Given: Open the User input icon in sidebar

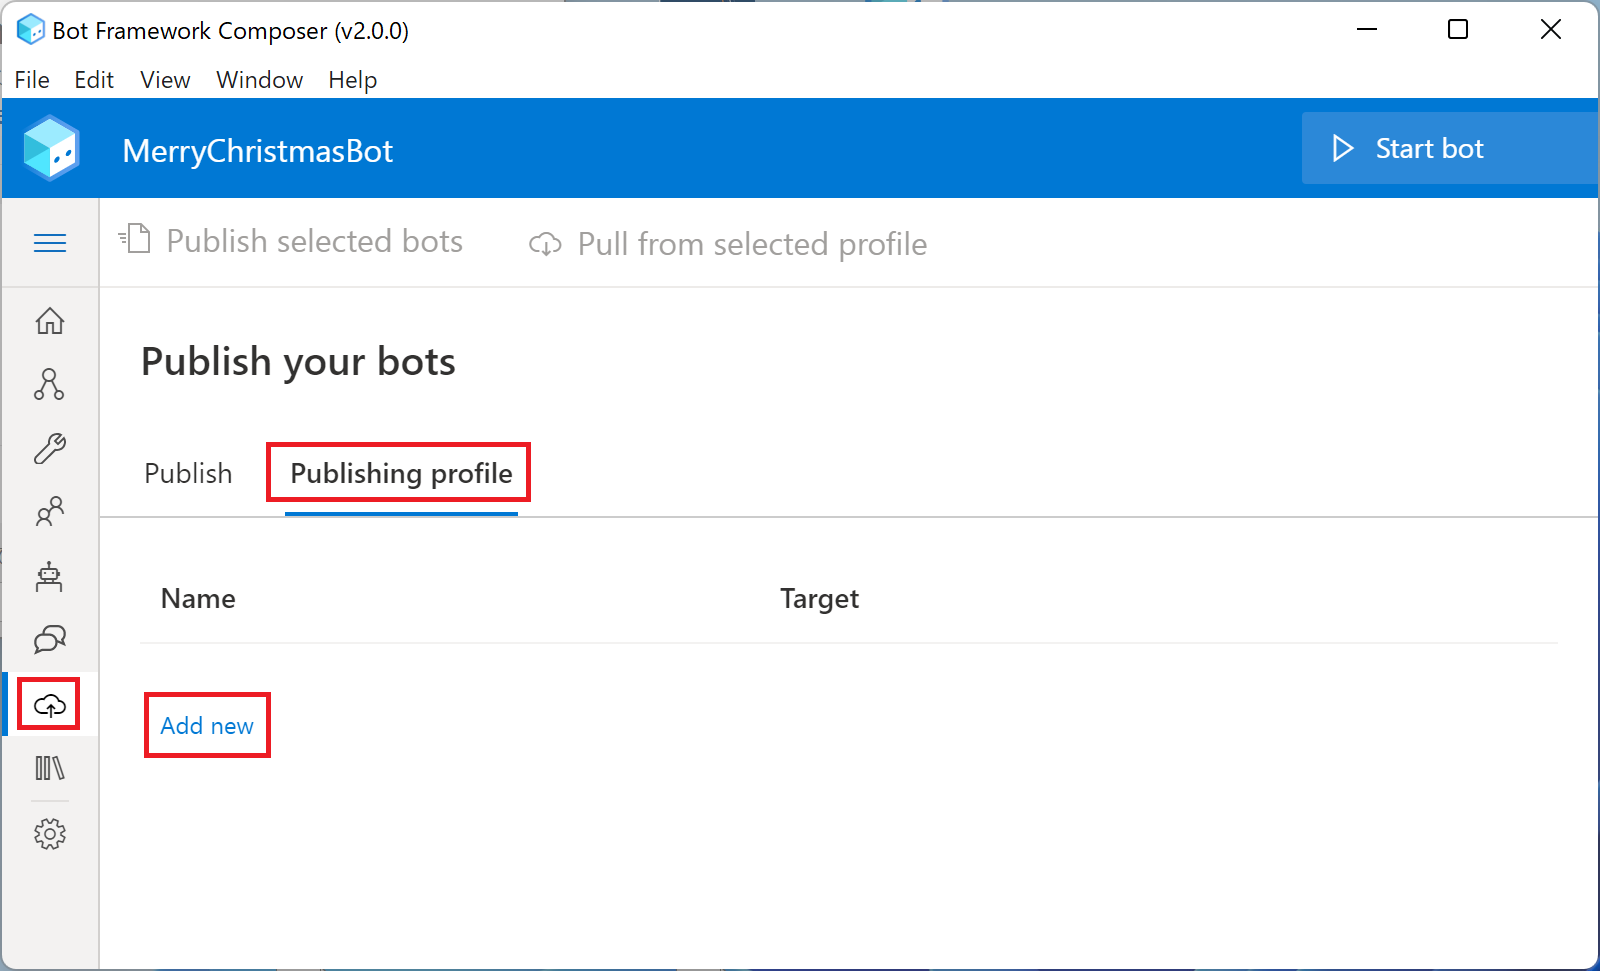Looking at the screenshot, I should pyautogui.click(x=49, y=512).
